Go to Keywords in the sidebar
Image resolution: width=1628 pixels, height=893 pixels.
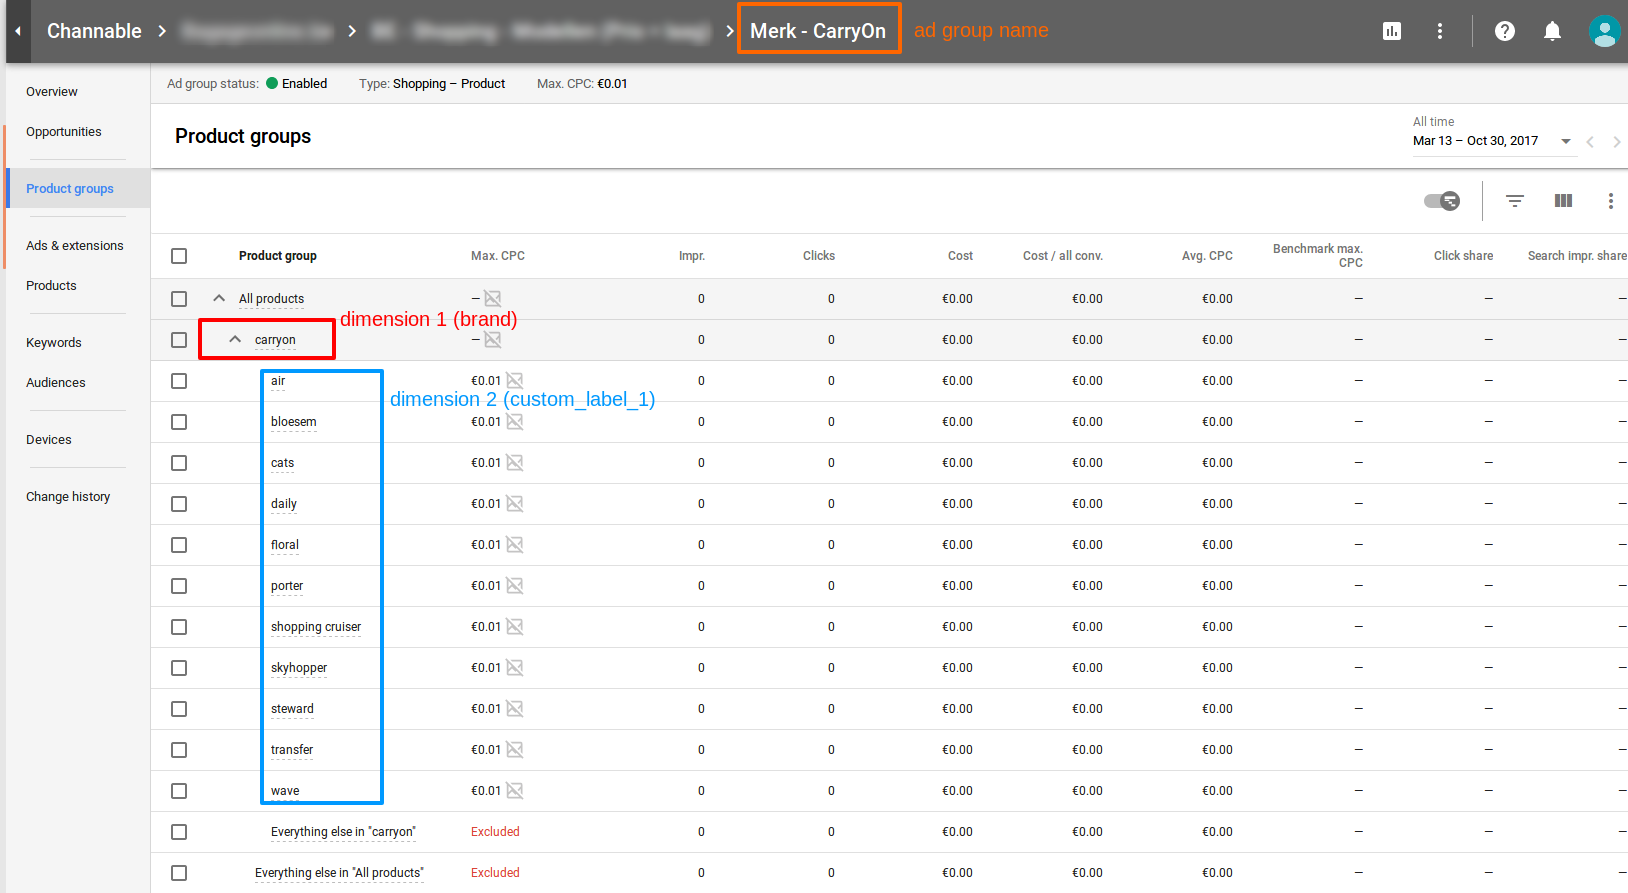54,343
